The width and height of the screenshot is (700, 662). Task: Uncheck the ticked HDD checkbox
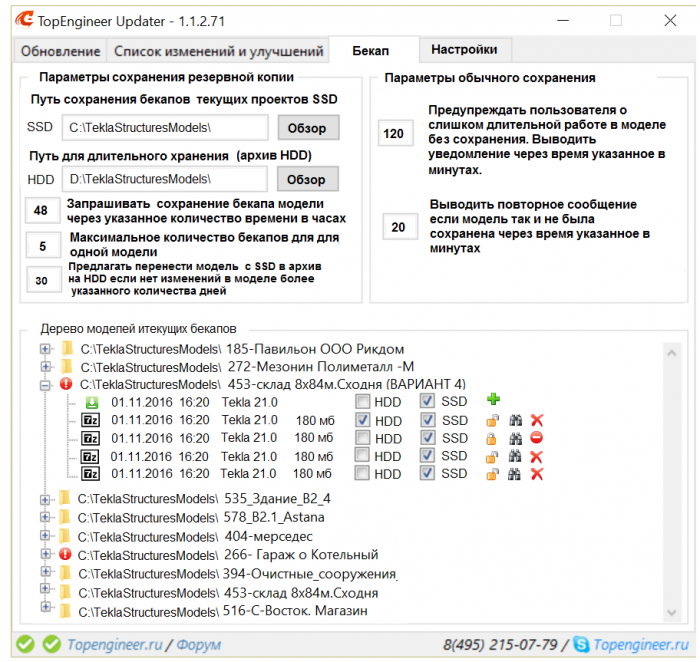coord(362,420)
